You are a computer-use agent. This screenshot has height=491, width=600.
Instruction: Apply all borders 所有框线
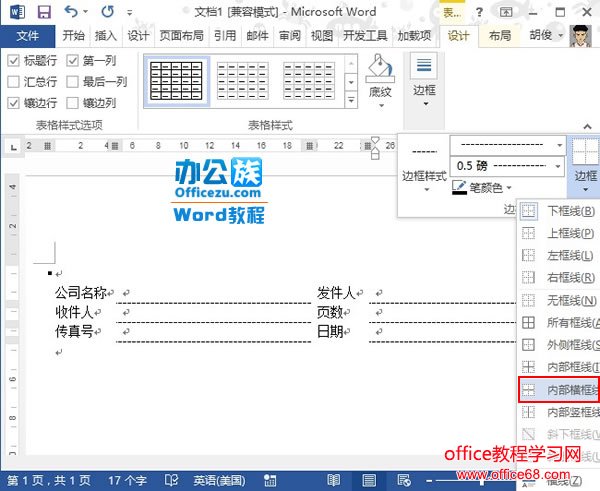click(559, 323)
